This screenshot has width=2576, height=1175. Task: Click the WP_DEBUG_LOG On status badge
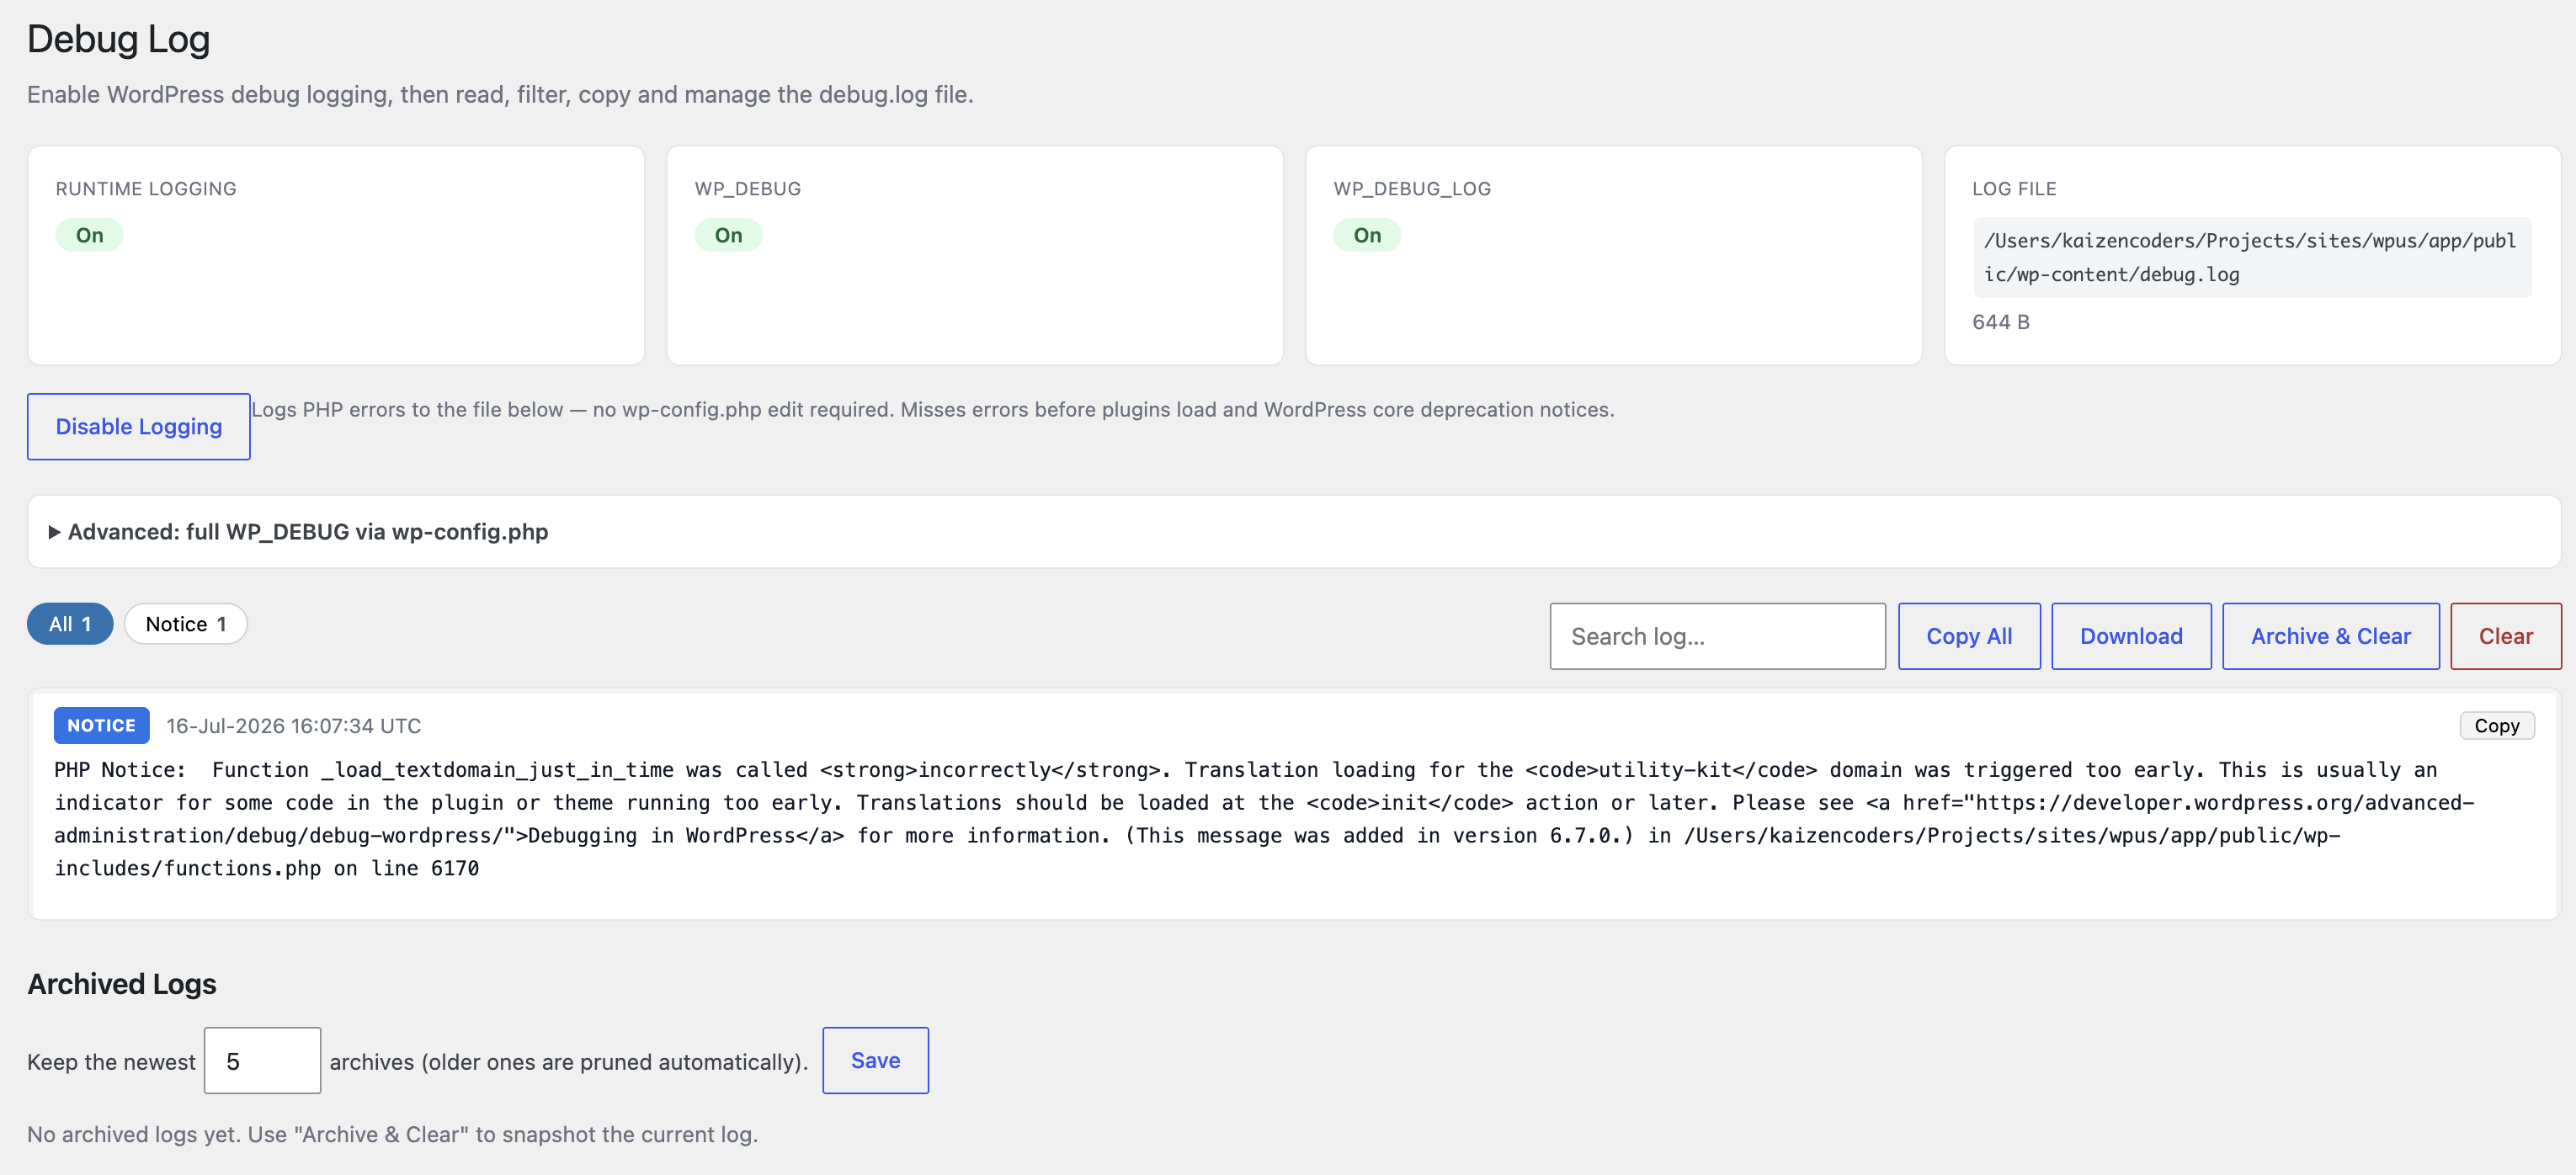1367,235
